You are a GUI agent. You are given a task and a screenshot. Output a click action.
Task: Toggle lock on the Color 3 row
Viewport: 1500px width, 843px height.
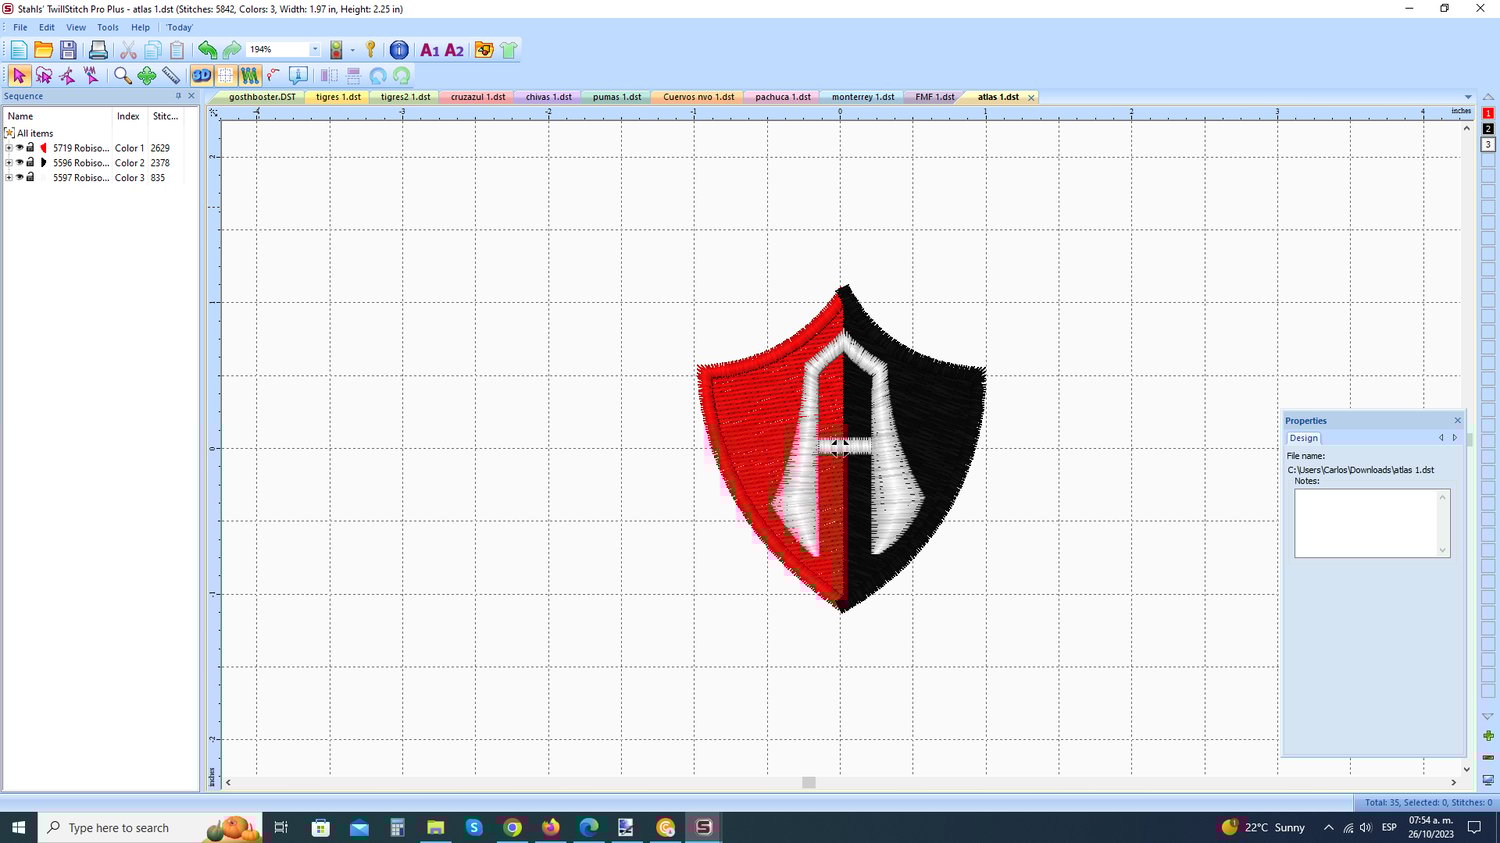click(x=30, y=178)
